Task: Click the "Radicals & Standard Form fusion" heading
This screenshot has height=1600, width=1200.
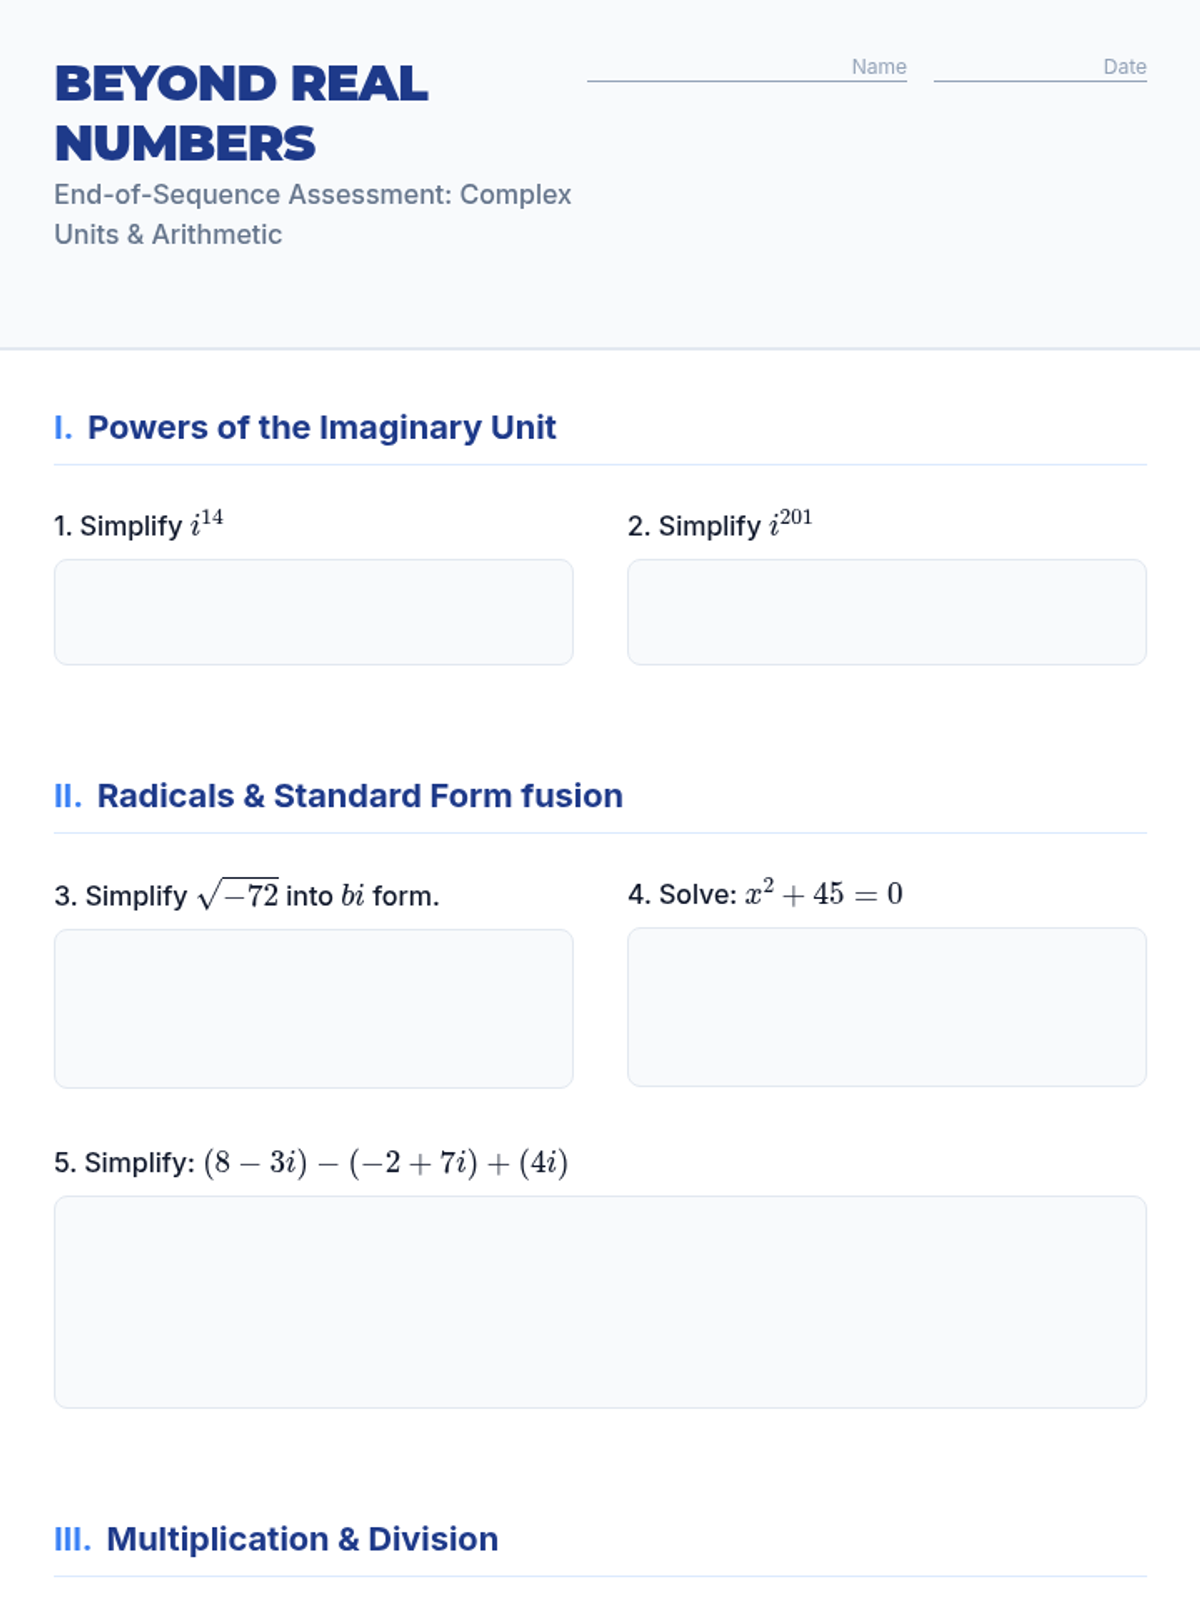Action: (x=359, y=796)
